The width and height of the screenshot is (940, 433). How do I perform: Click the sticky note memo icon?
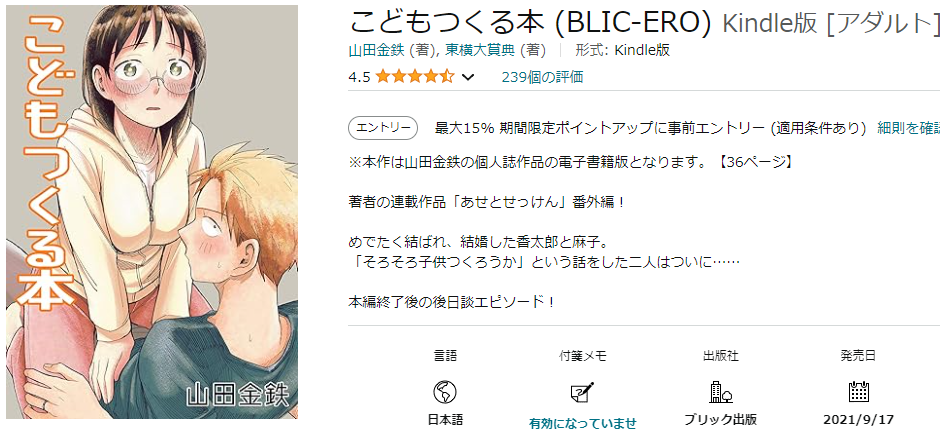[582, 392]
